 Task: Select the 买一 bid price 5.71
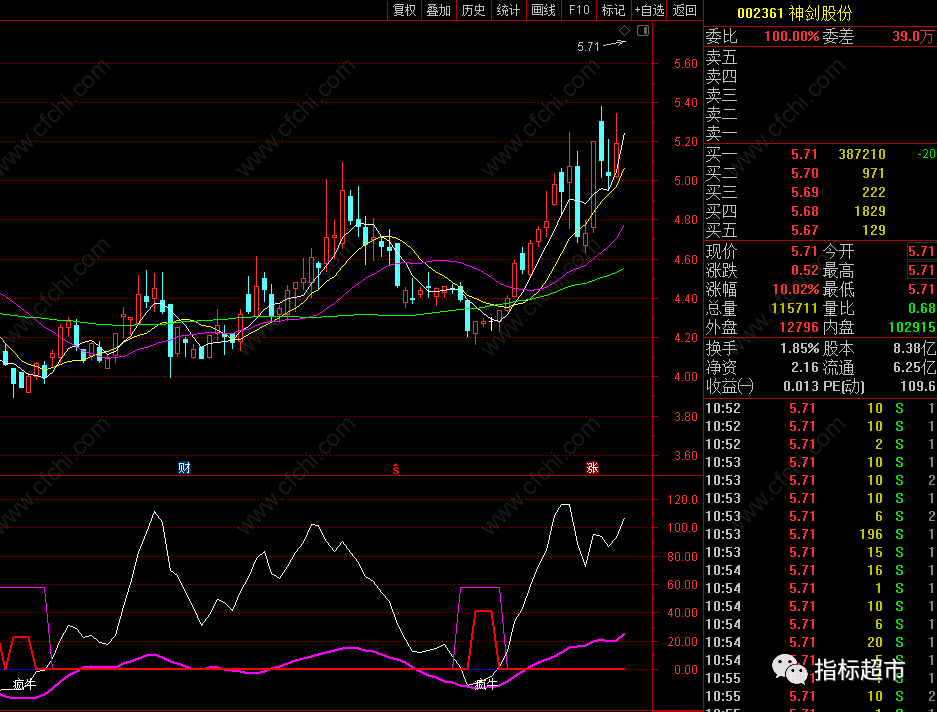804,154
